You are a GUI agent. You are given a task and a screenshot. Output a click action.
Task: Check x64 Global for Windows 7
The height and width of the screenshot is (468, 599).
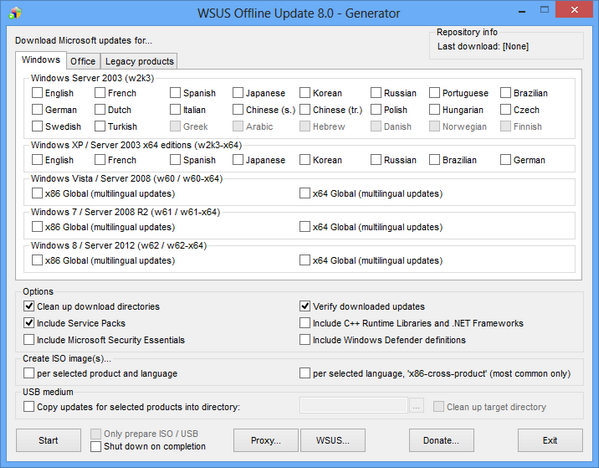pos(304,227)
